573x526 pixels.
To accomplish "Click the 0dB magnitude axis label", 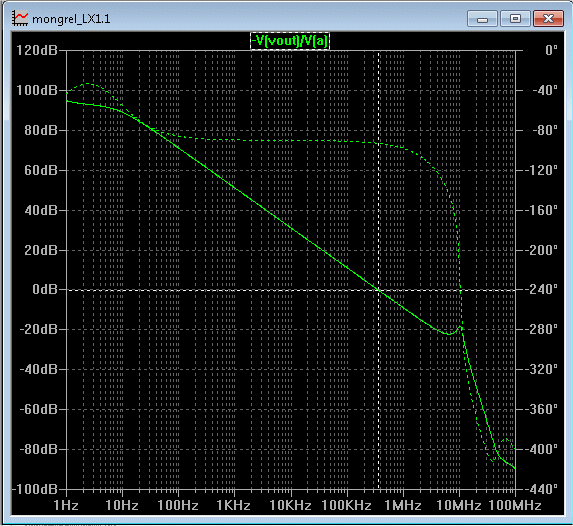I will pyautogui.click(x=45, y=289).
